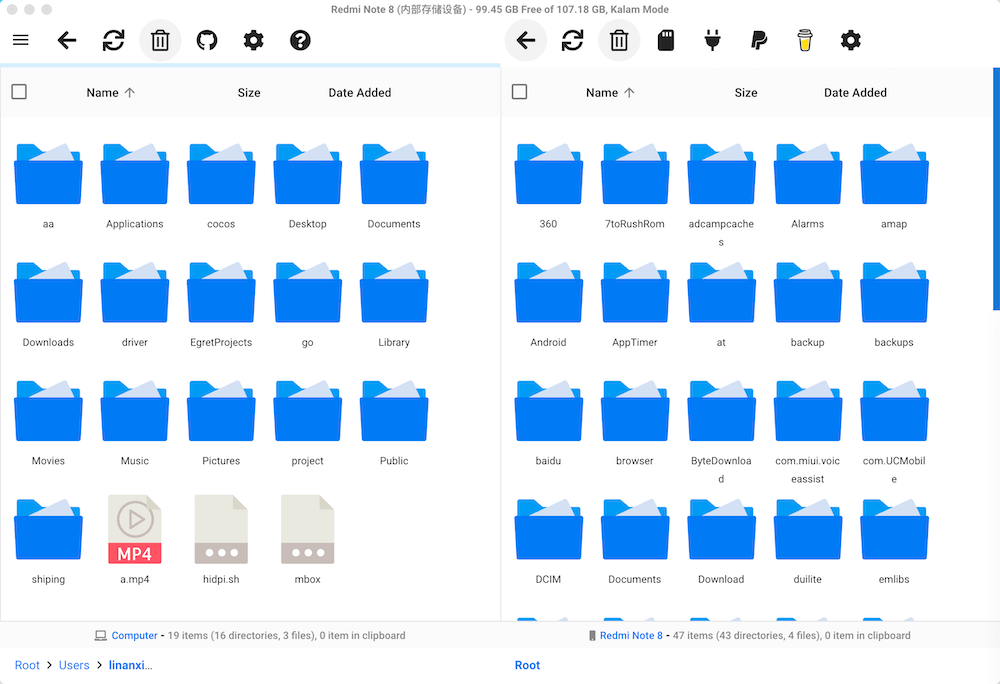Screen dimensions: 1000x684
Task: Click Root in the device breadcrumb
Action: (x=527, y=665)
